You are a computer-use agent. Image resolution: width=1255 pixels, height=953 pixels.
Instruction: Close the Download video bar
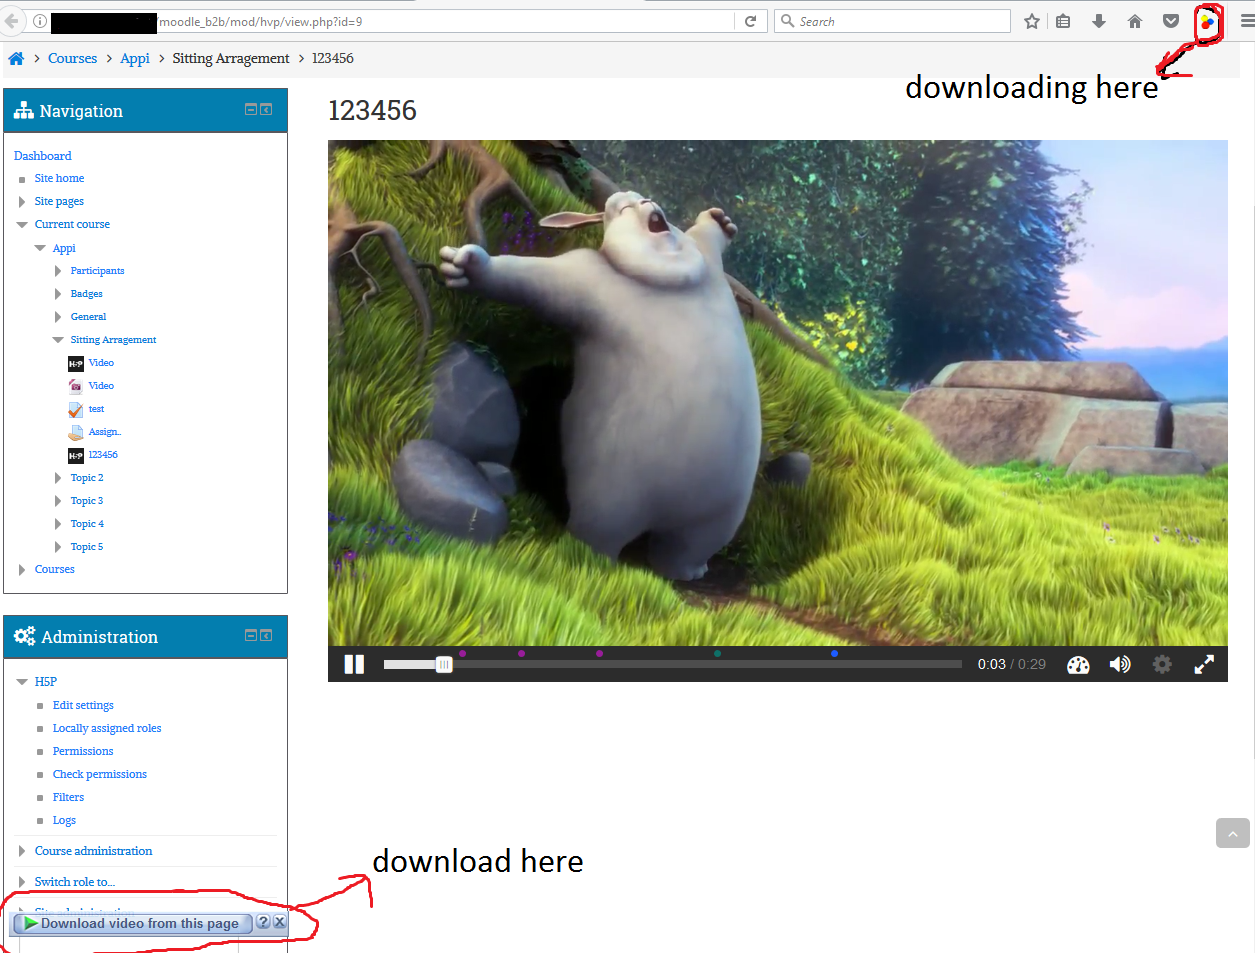(x=280, y=922)
